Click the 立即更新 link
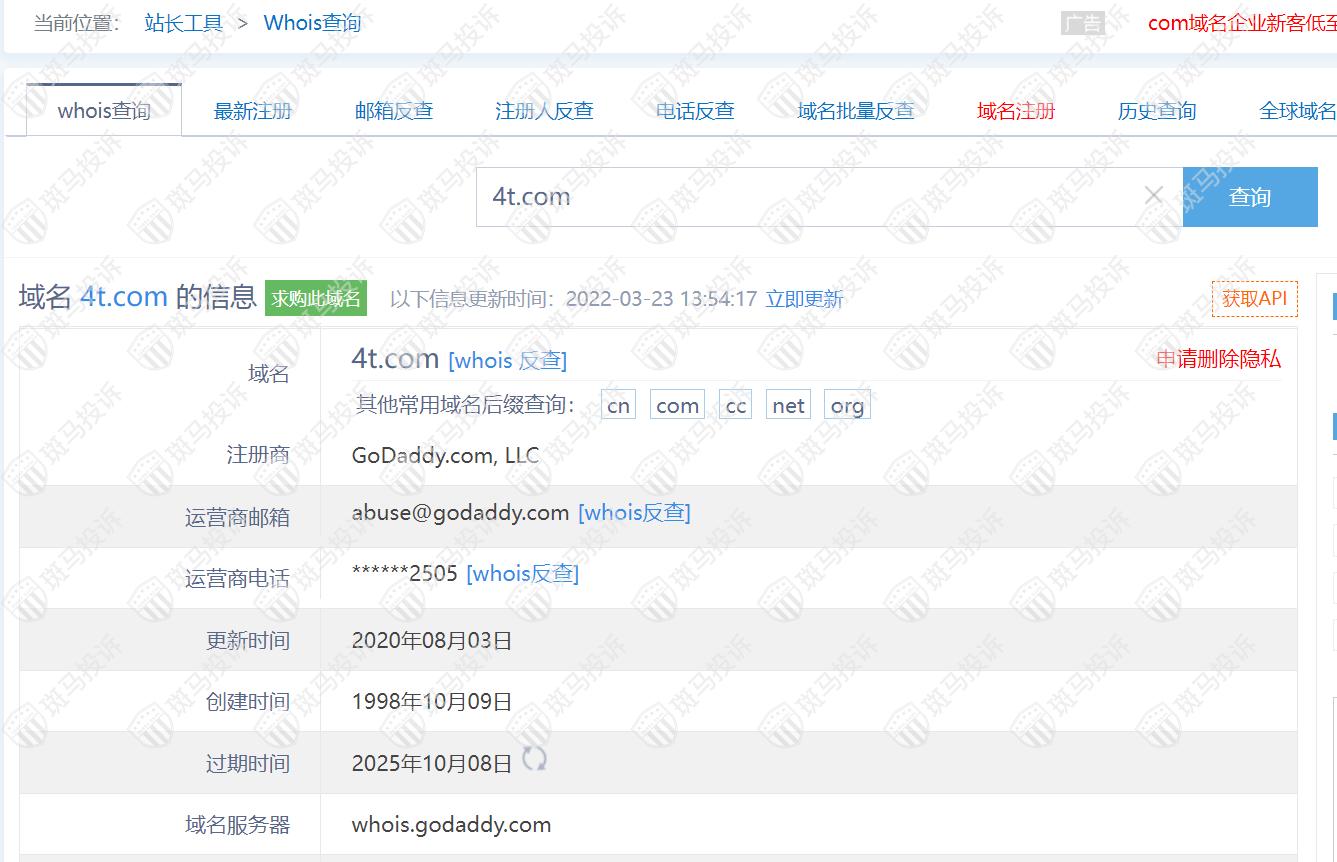 804,299
